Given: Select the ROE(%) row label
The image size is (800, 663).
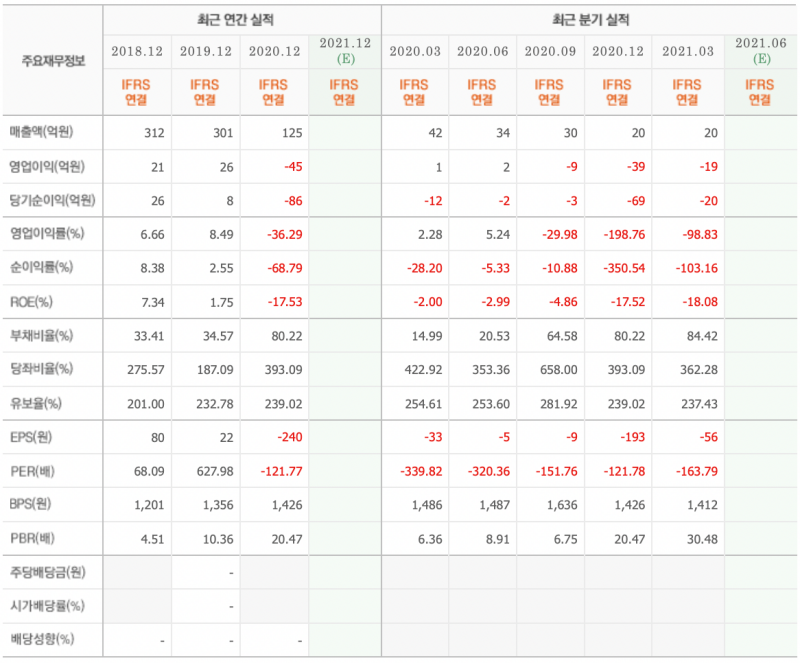Looking at the screenshot, I should point(32,302).
